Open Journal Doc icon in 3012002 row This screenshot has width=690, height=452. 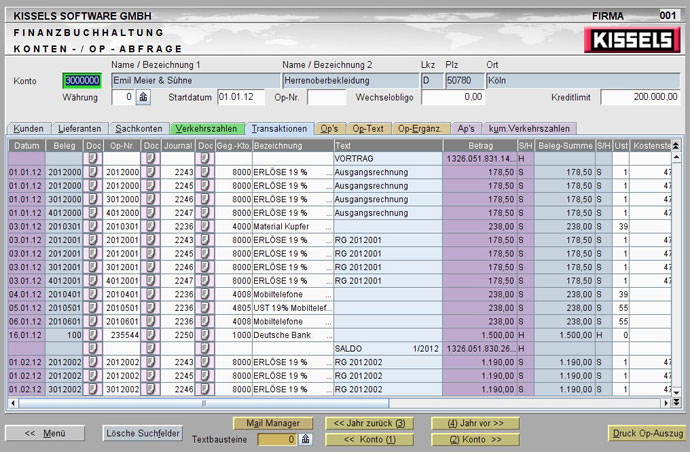[x=205, y=390]
